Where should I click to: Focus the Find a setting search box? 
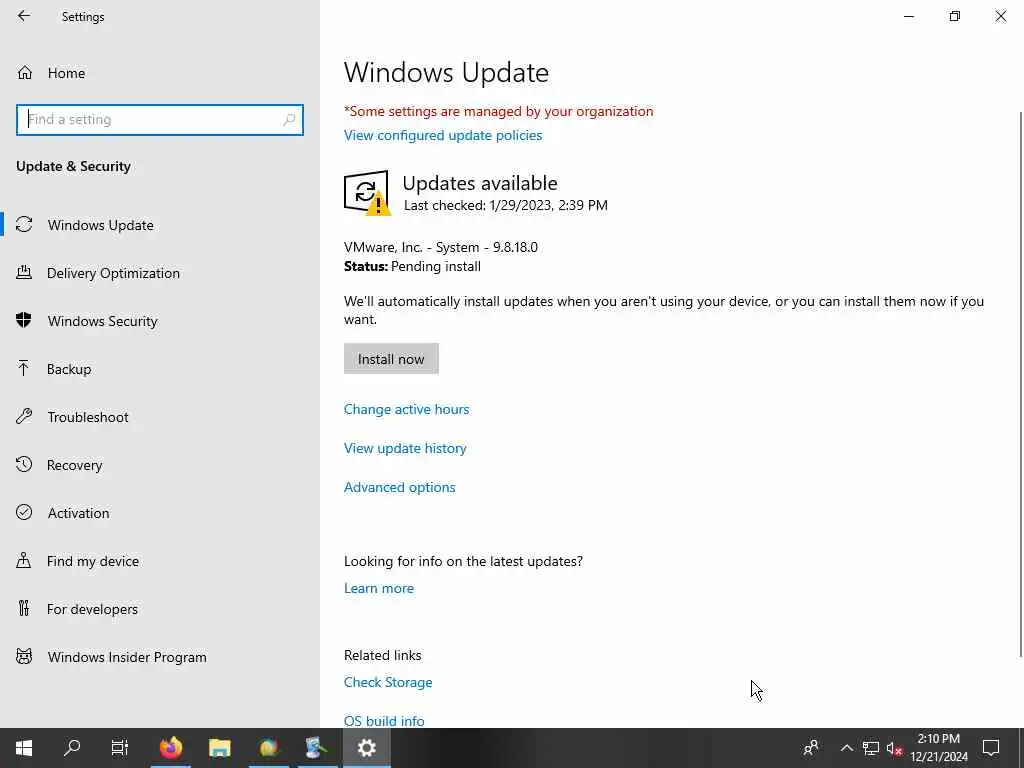click(160, 120)
